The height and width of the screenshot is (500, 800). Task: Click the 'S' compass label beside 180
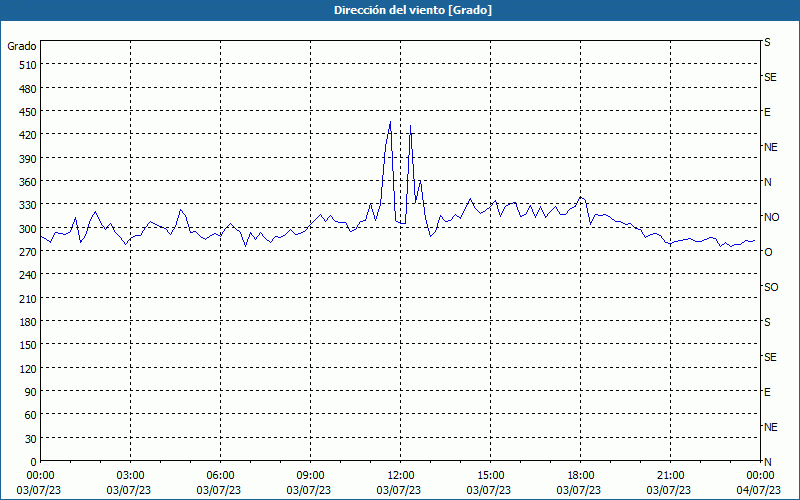pyautogui.click(x=767, y=322)
